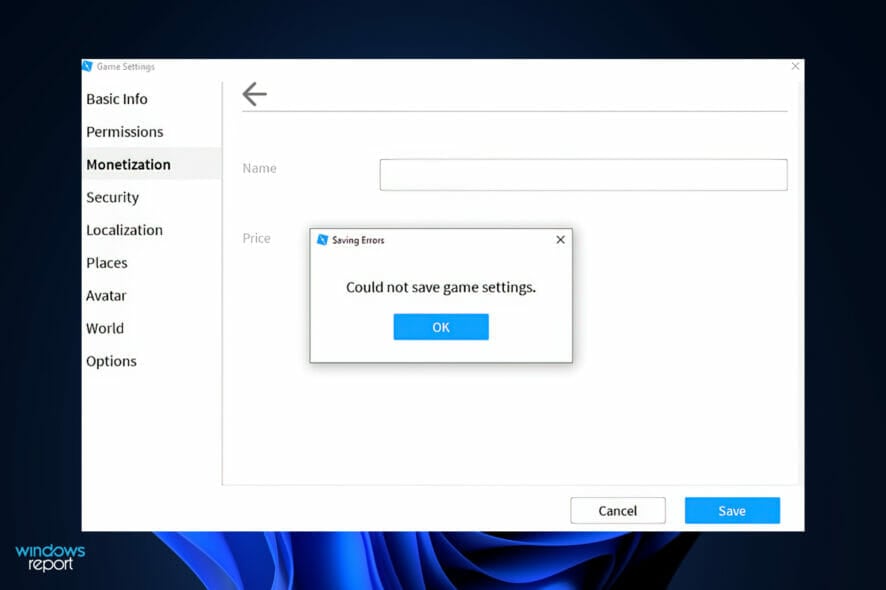886x590 pixels.
Task: Close the Game Settings window
Action: pyautogui.click(x=795, y=66)
